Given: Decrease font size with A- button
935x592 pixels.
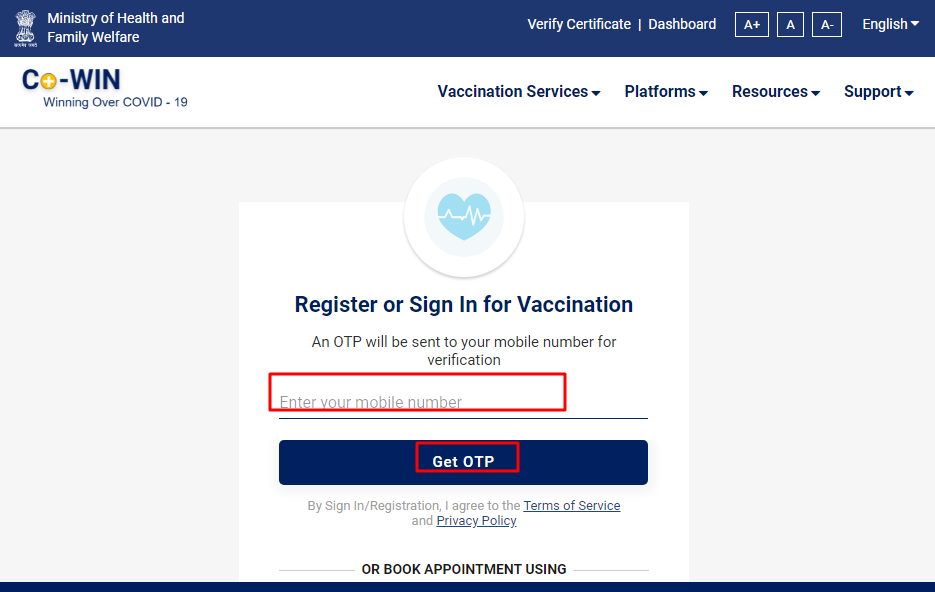Looking at the screenshot, I should click(826, 25).
